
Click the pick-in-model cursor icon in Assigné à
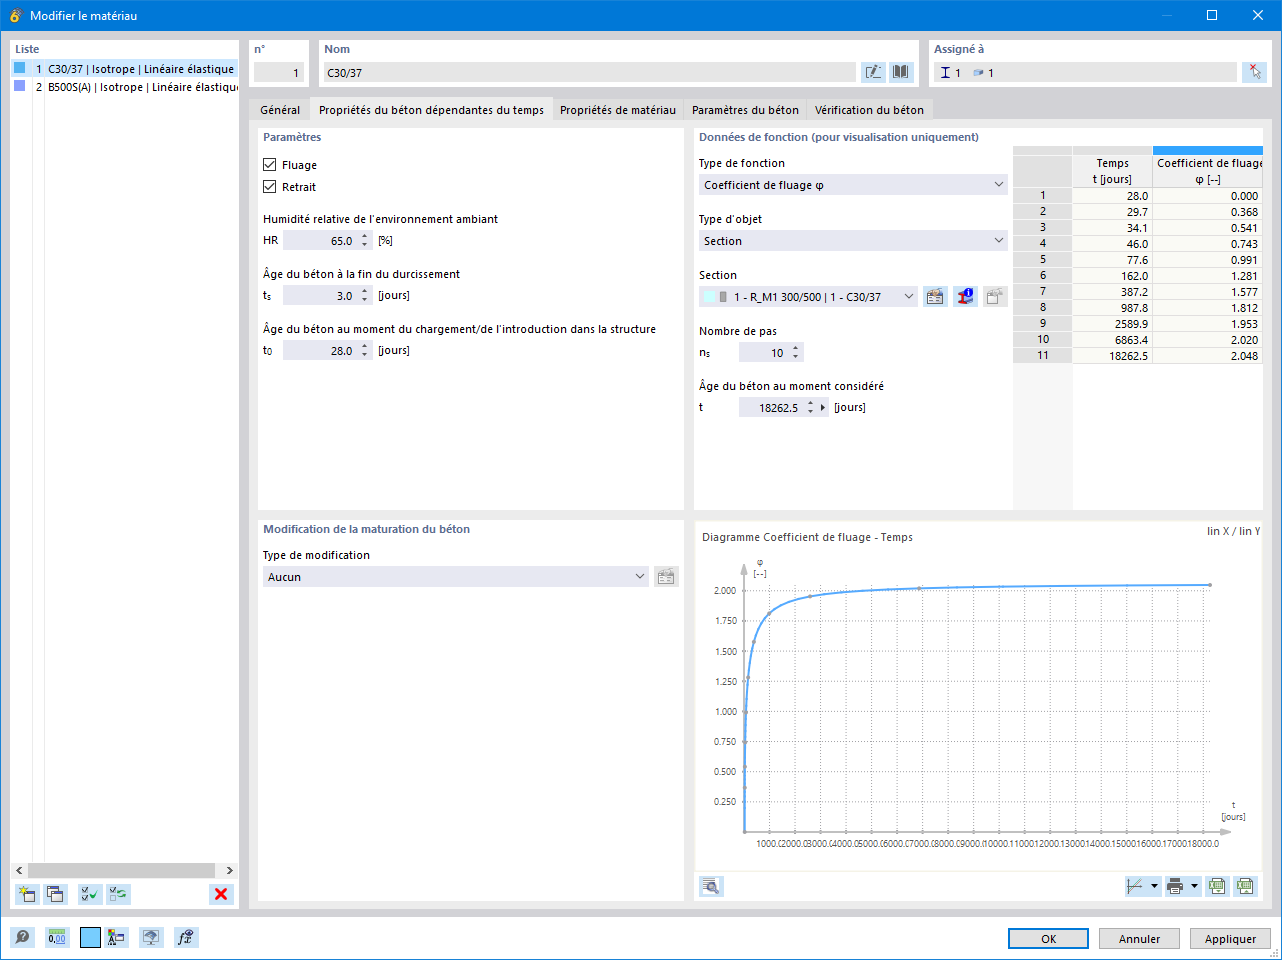coord(1254,72)
